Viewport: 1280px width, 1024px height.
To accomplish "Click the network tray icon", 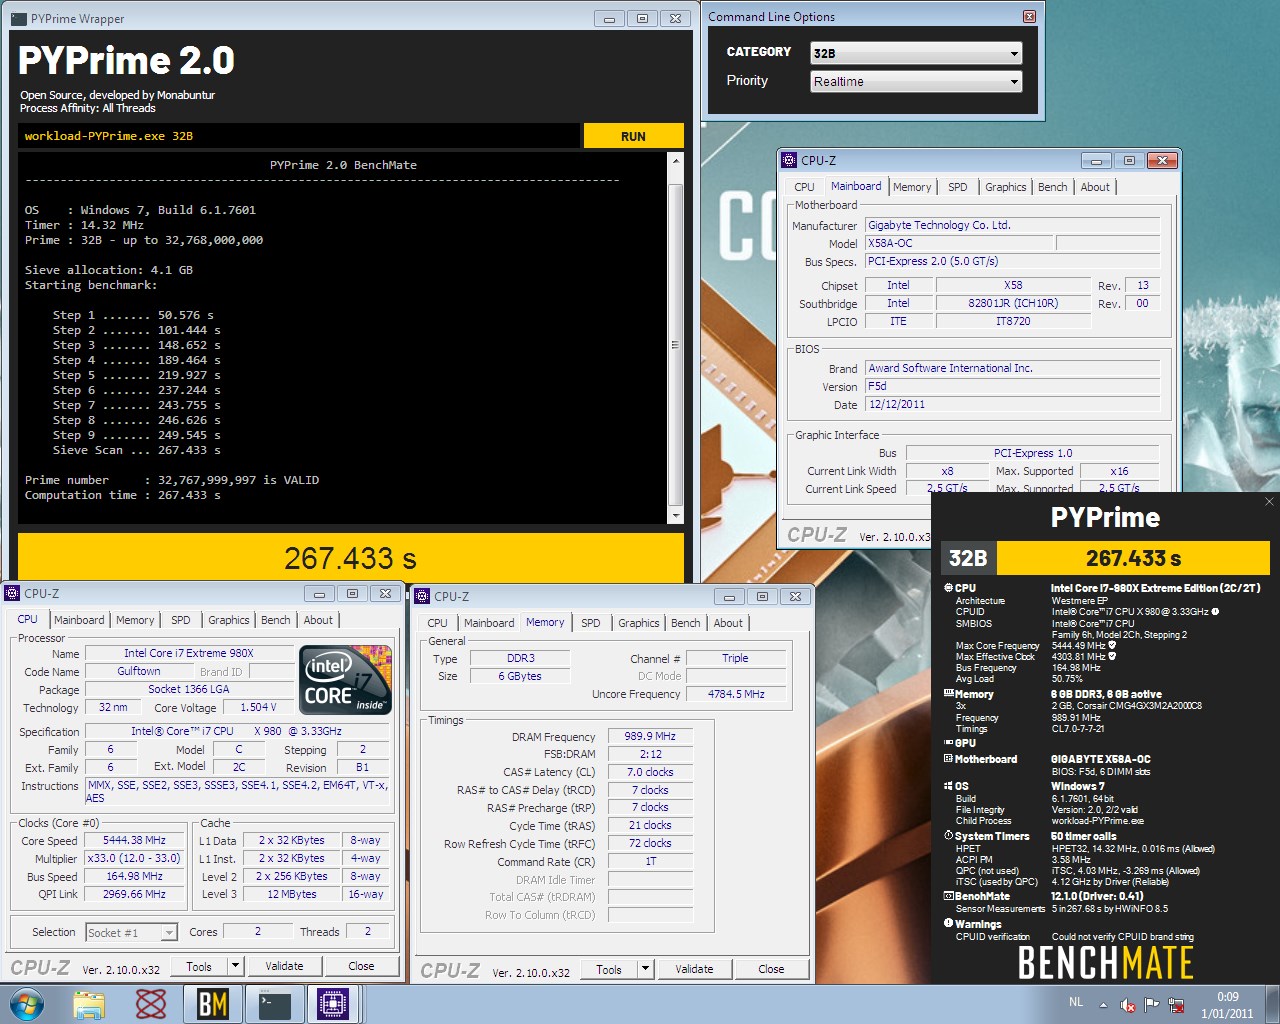I will pos(1176,1005).
